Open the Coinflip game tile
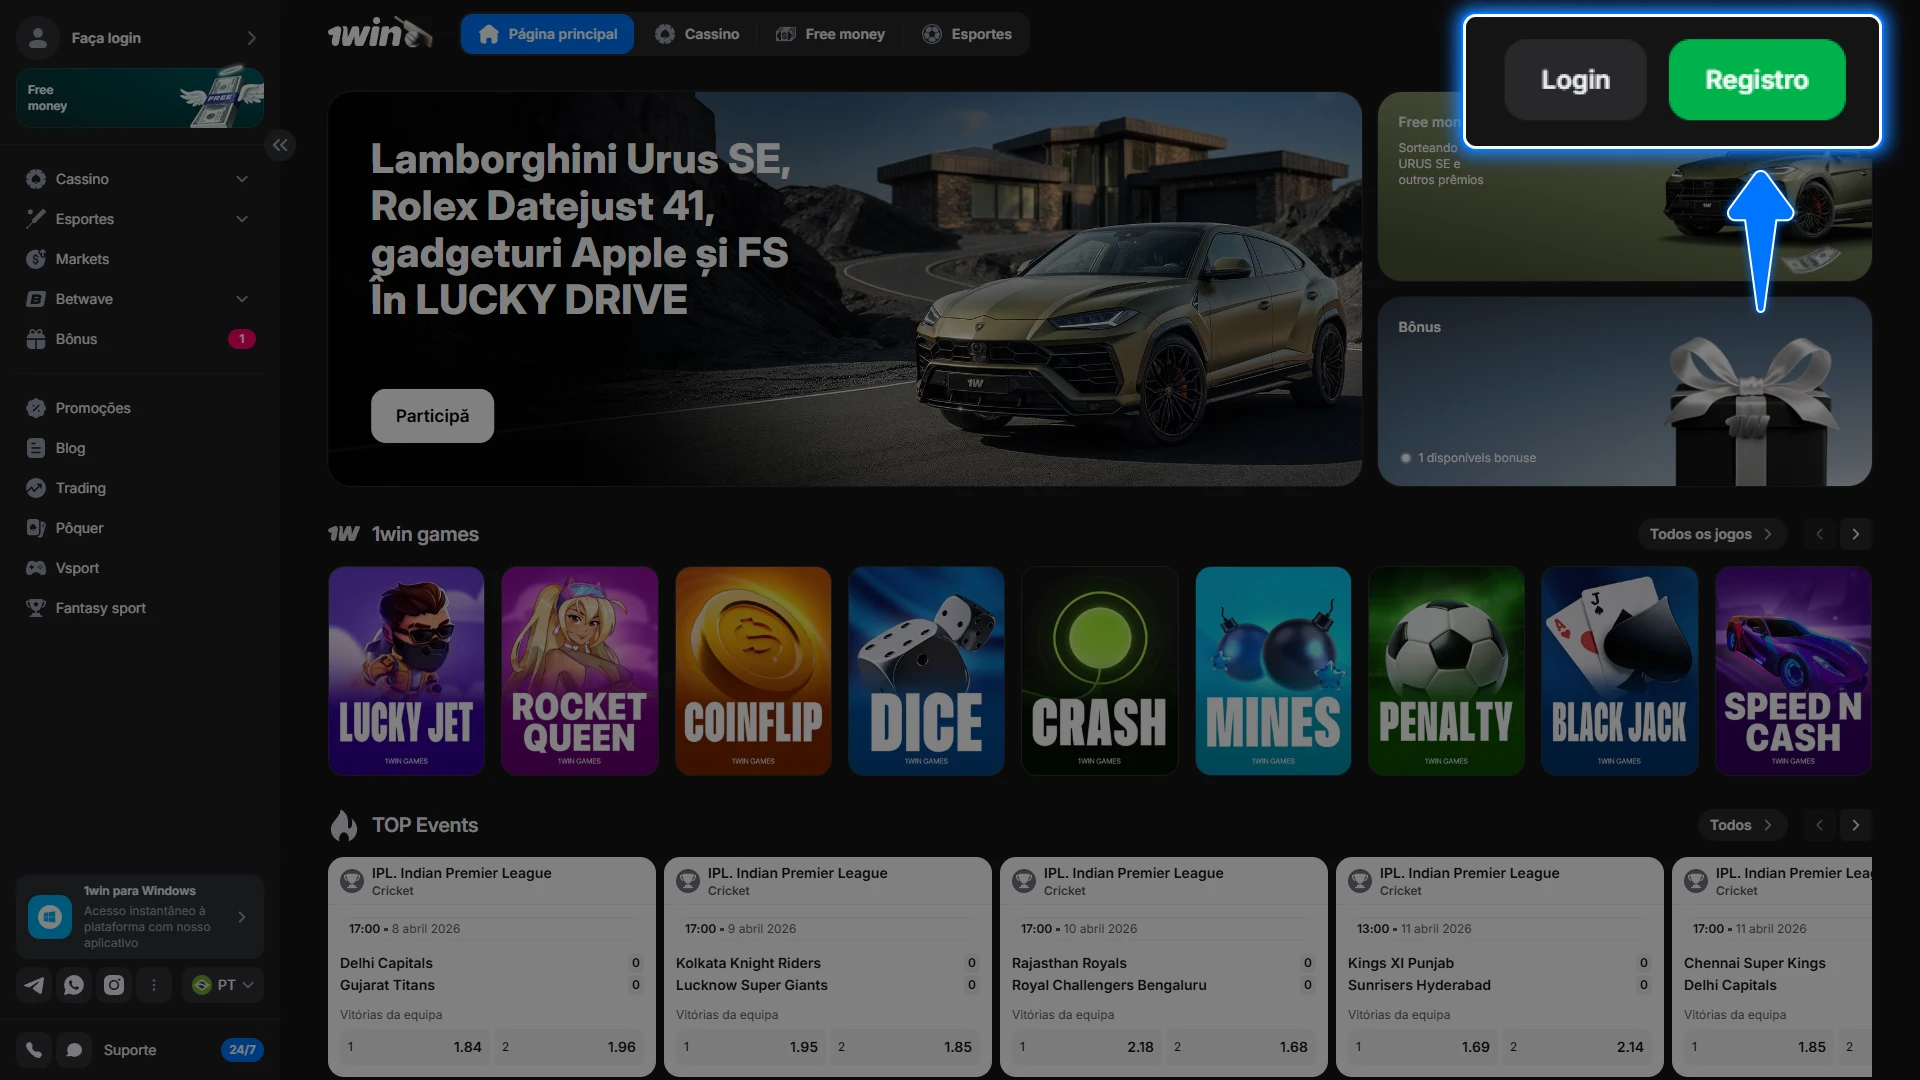The width and height of the screenshot is (1920, 1080). click(753, 671)
